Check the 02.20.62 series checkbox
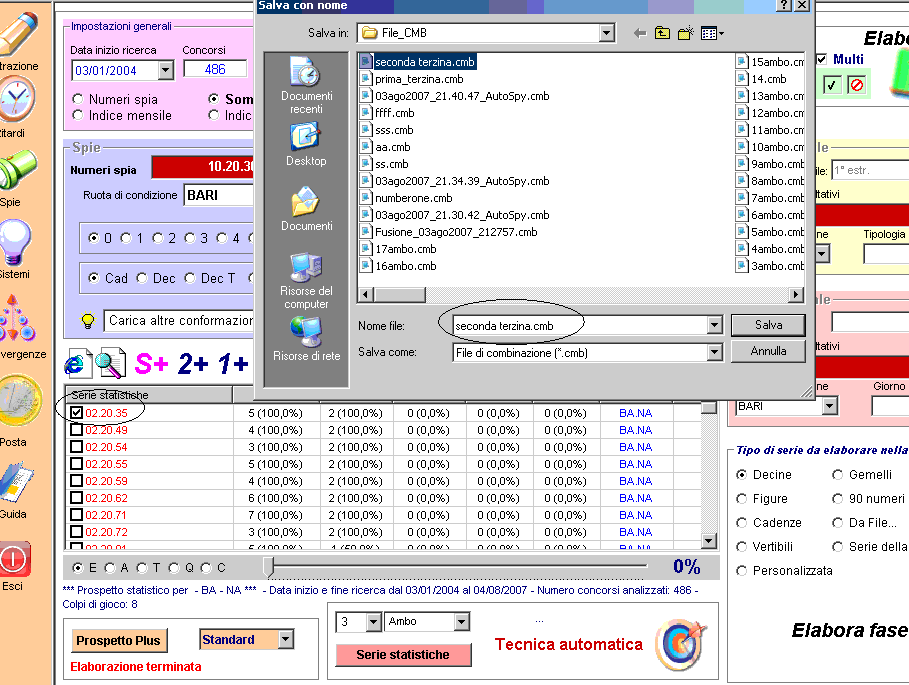The width and height of the screenshot is (909, 685). pyautogui.click(x=76, y=498)
